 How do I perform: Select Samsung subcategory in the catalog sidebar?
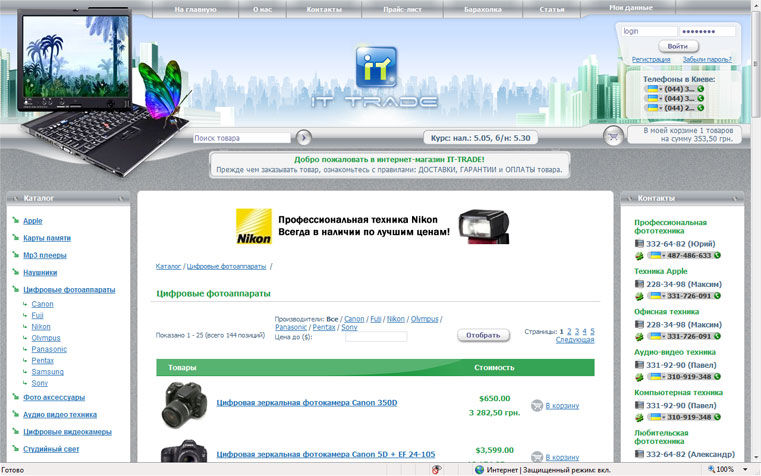48,372
